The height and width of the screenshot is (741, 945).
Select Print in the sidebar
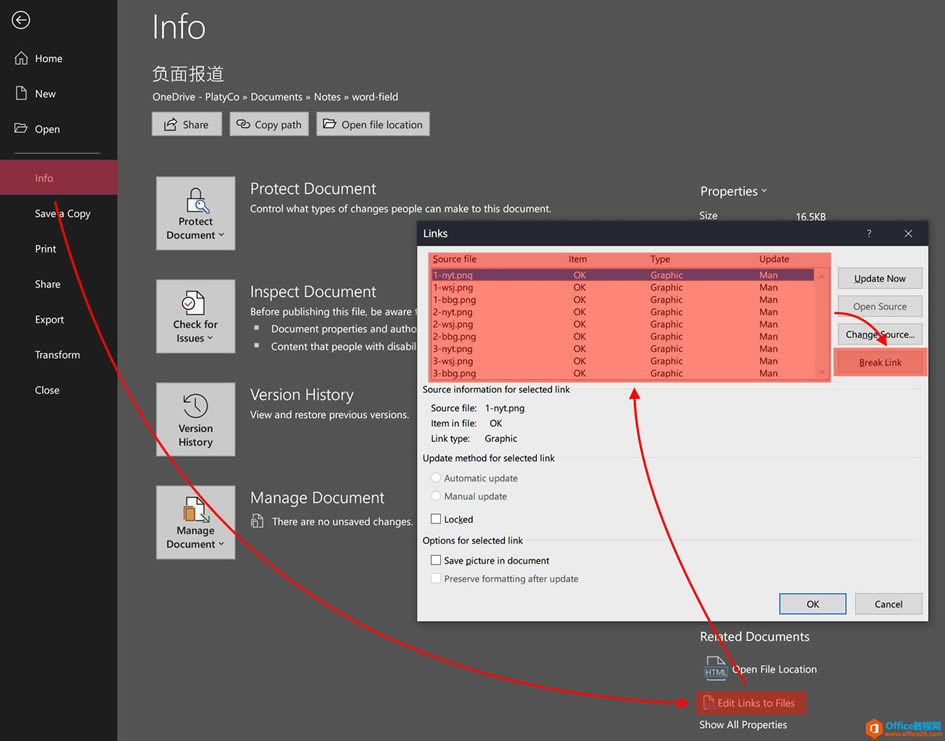click(x=46, y=249)
